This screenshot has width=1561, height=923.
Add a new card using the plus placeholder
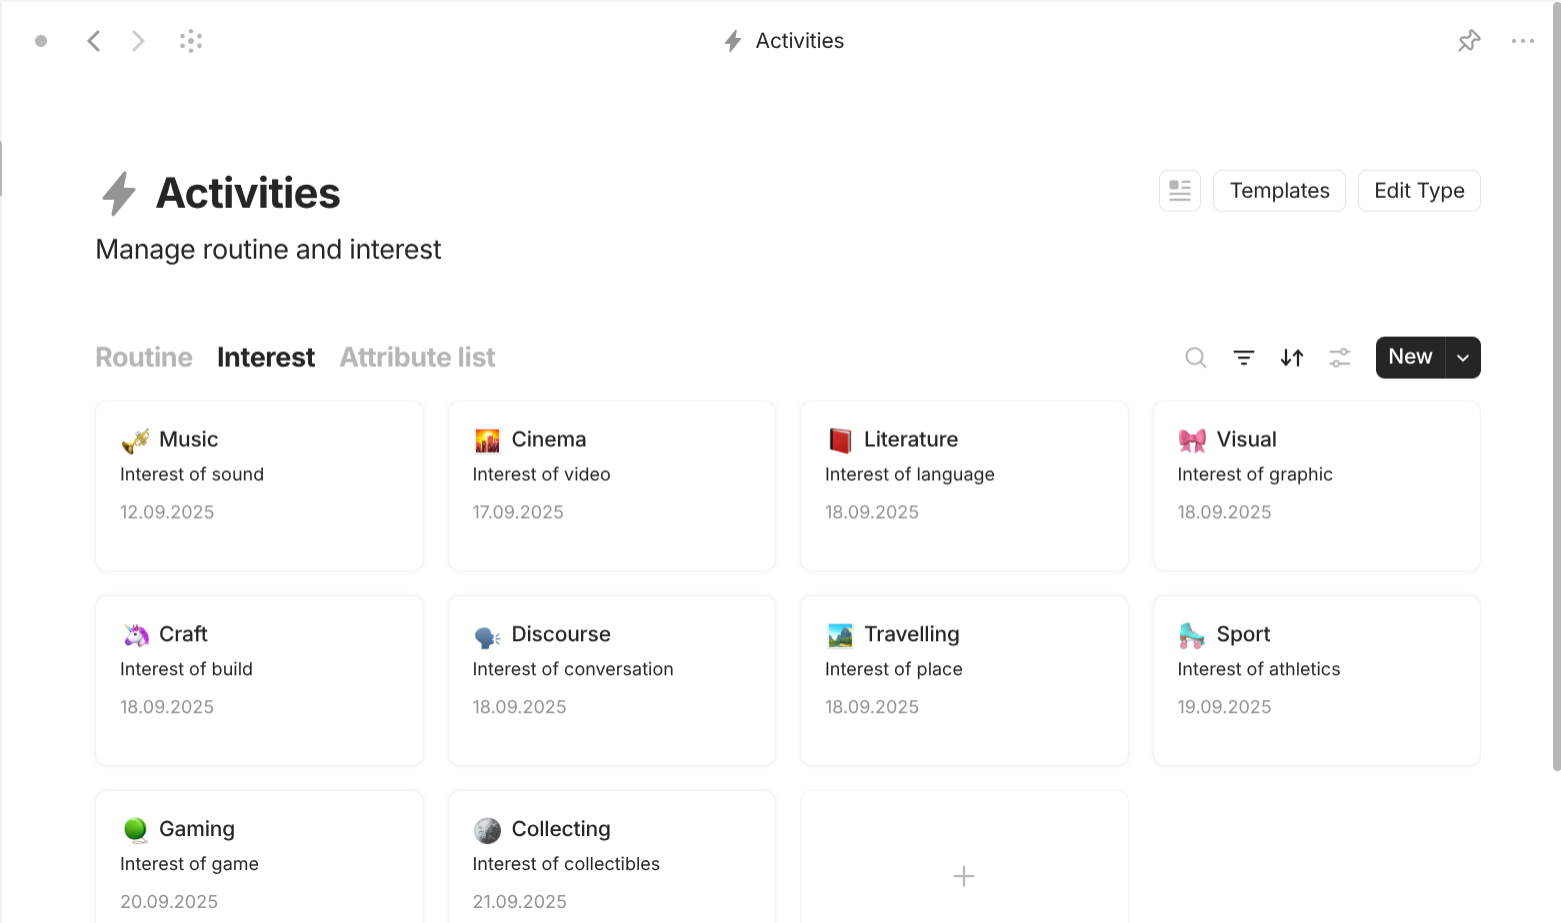pos(963,876)
